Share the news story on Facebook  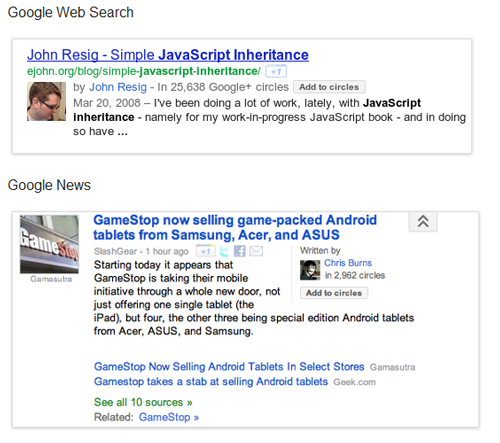tap(240, 251)
